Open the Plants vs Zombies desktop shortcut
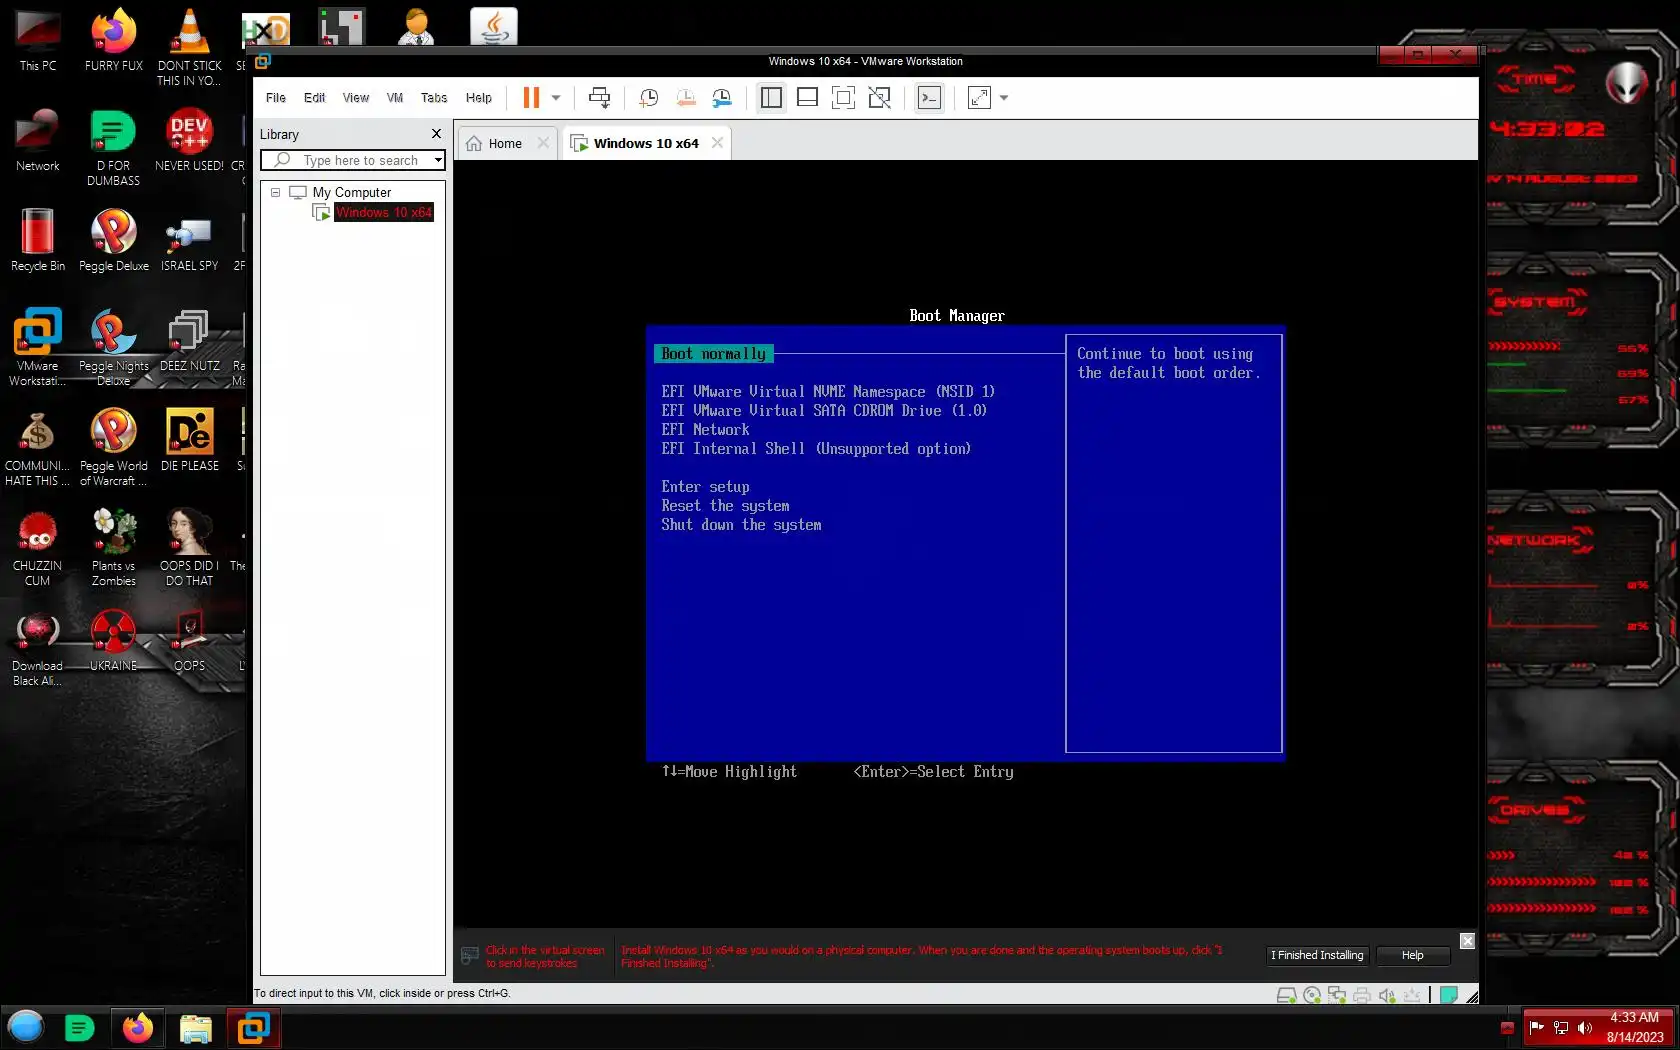The image size is (1680, 1050). 114,547
